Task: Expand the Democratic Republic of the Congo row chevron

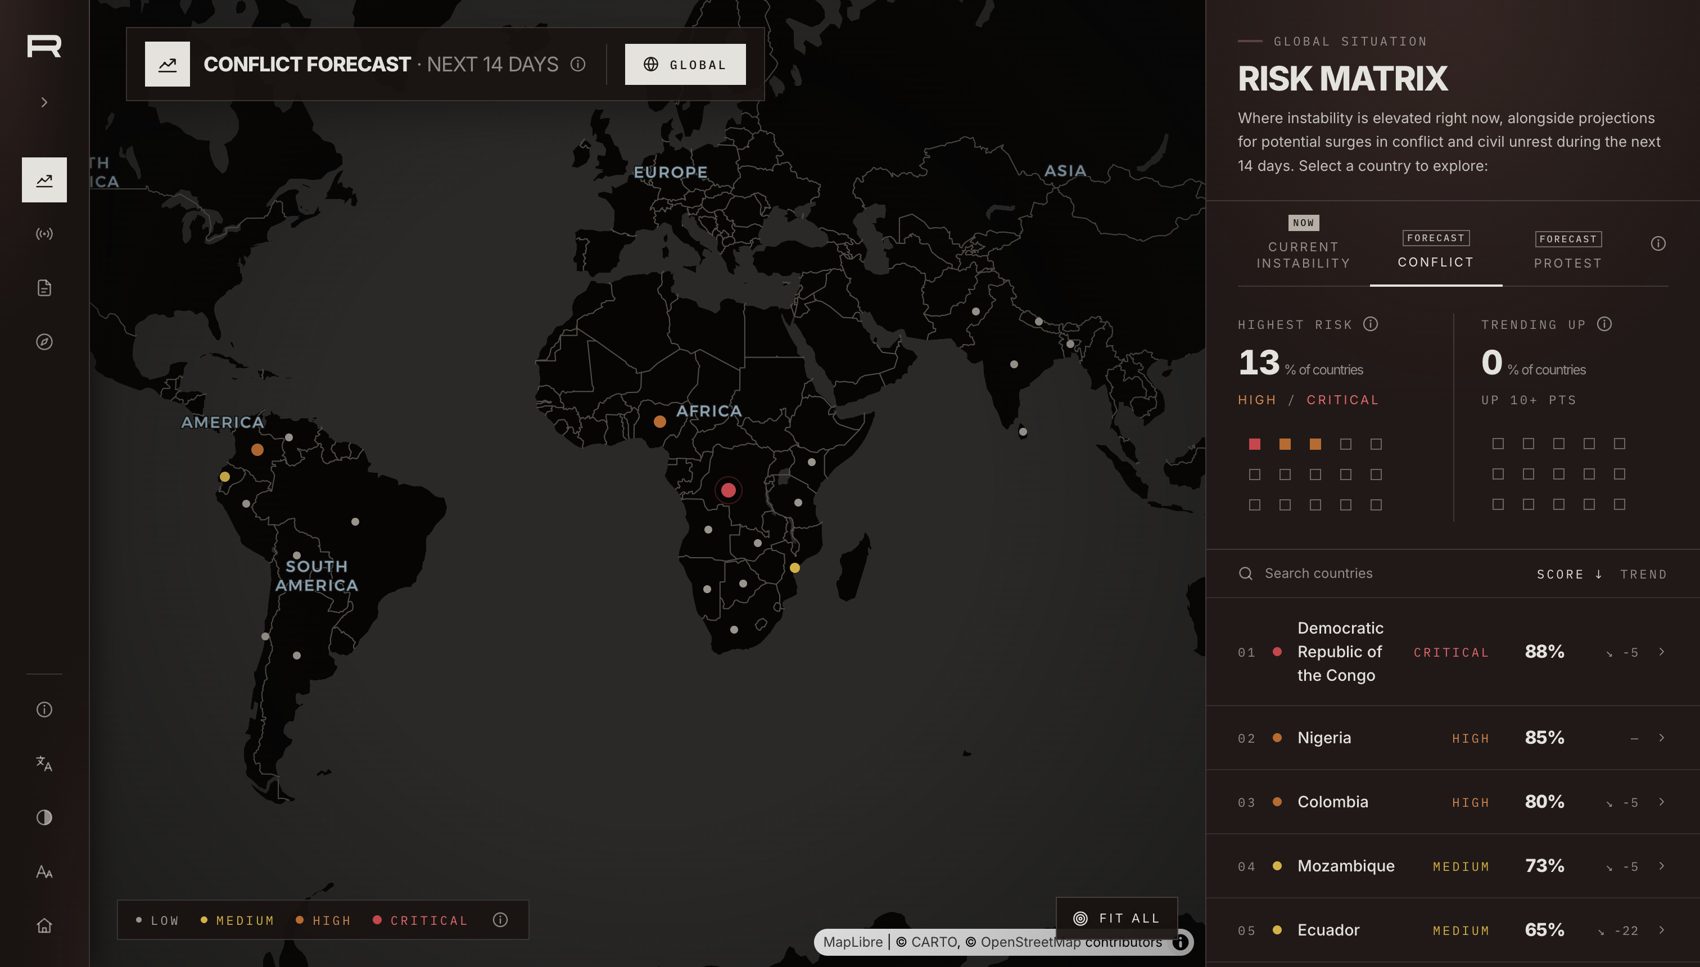Action: (x=1662, y=652)
